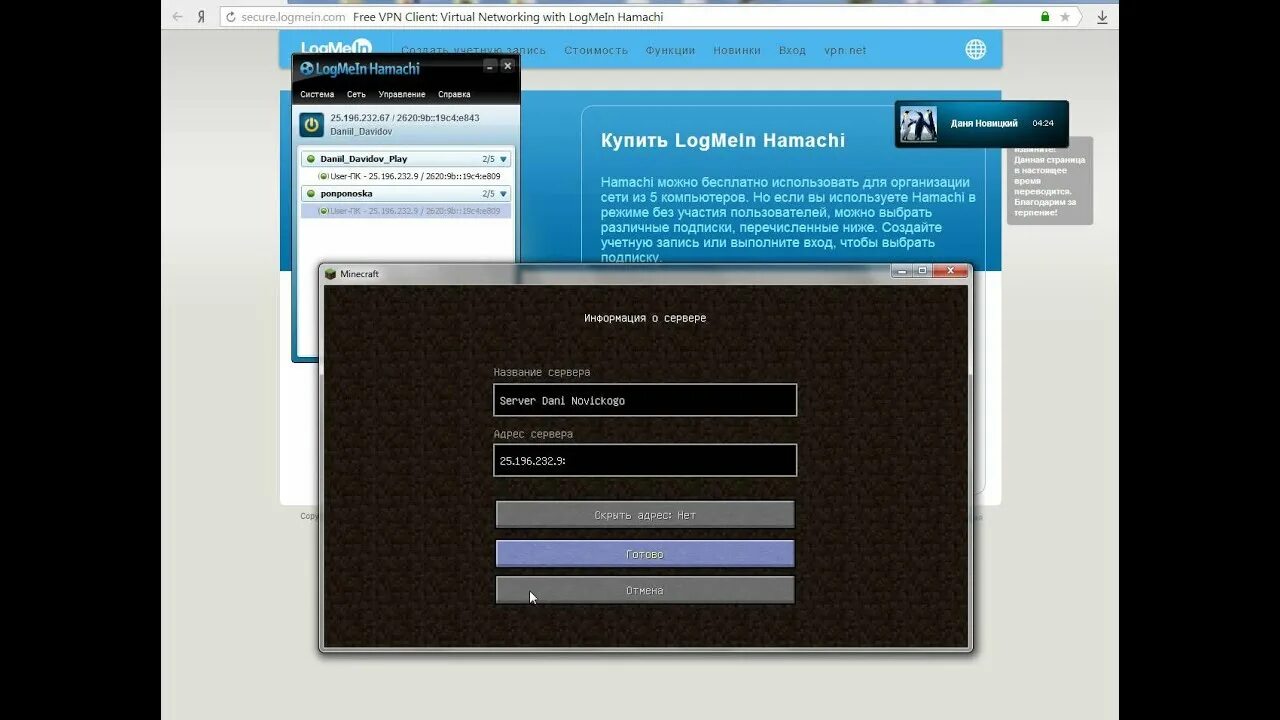Open the vpn.net link
Viewport: 1280px width, 720px height.
click(845, 50)
